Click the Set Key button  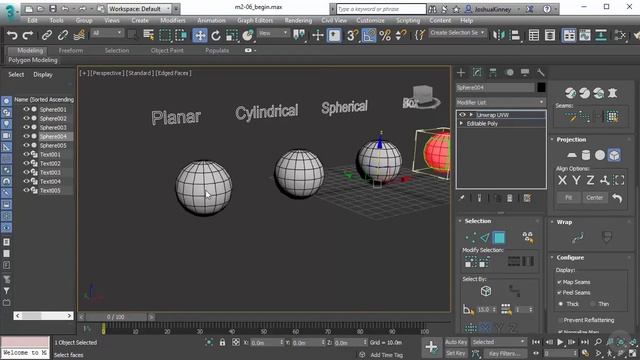click(x=456, y=353)
